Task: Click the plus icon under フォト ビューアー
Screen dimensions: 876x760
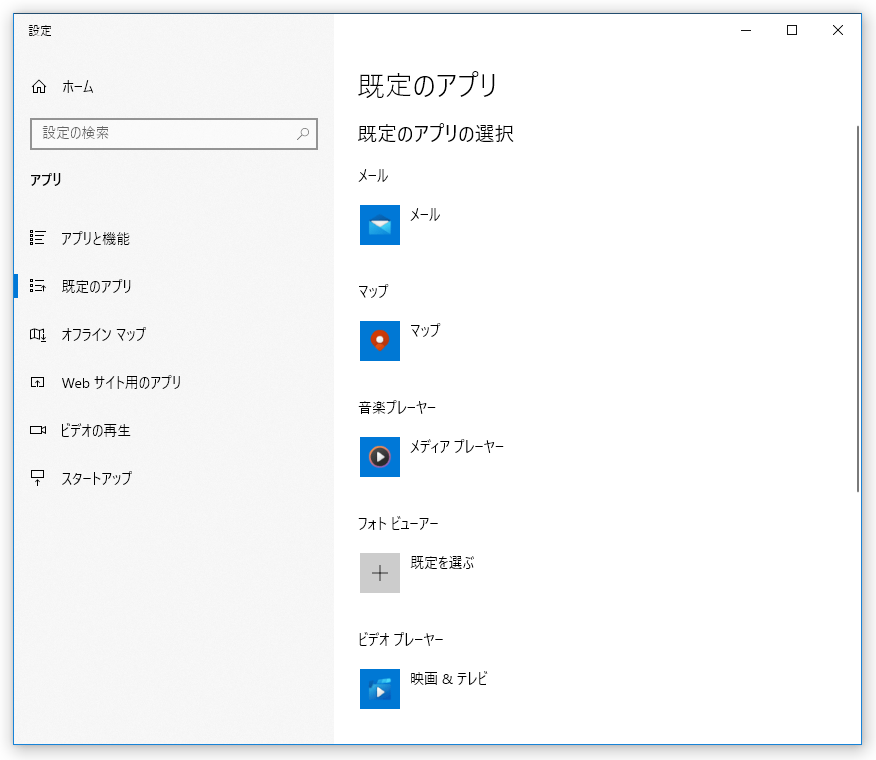Action: 380,573
